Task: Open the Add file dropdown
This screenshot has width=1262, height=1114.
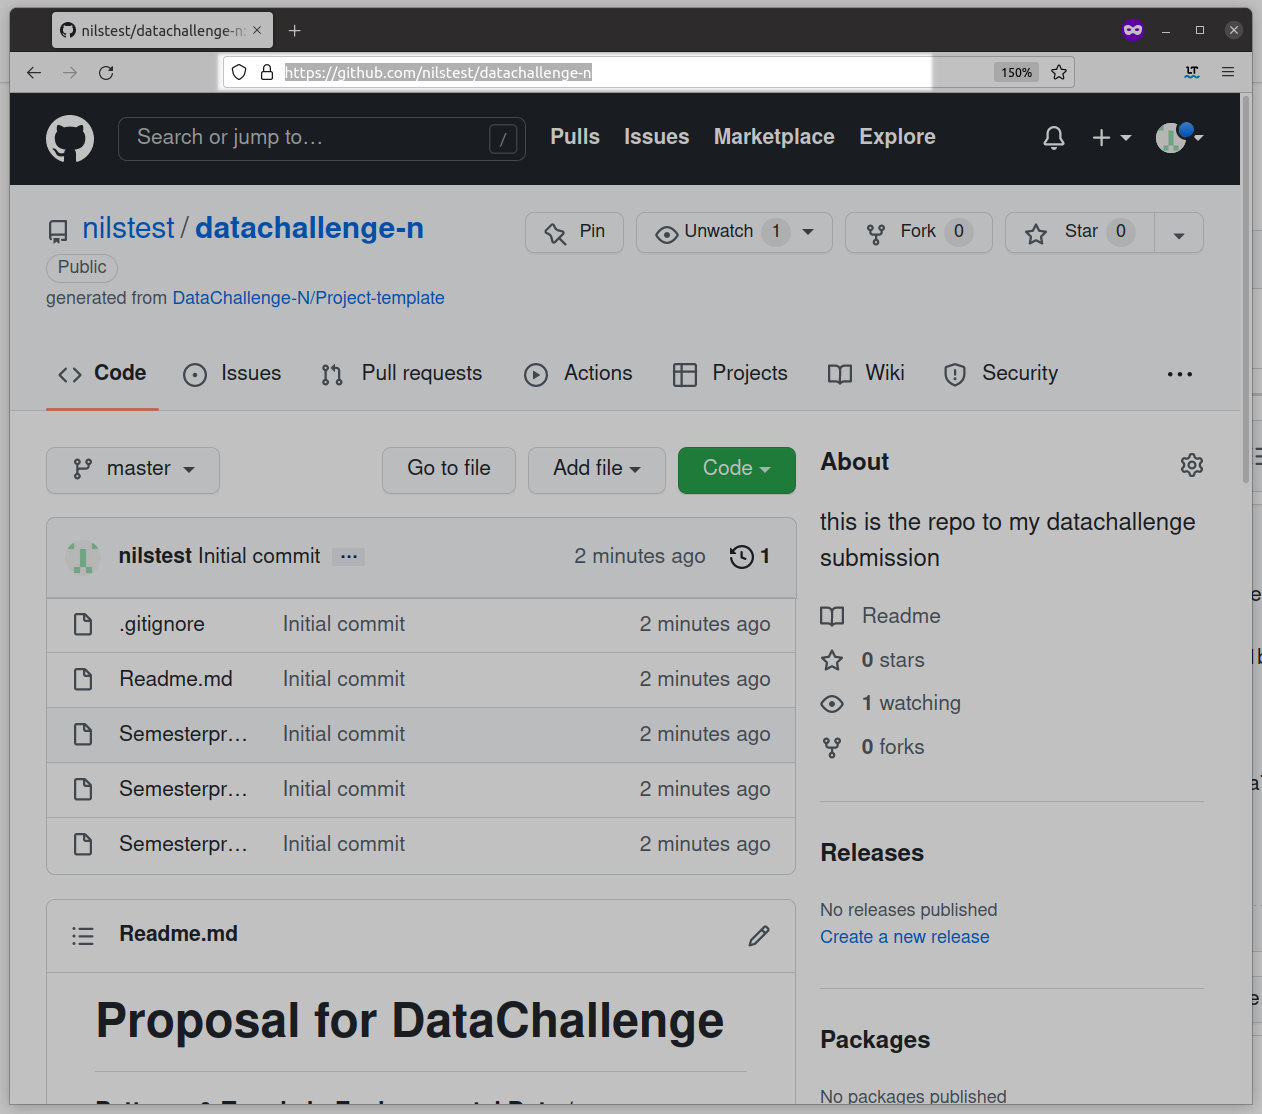Action: pos(596,469)
